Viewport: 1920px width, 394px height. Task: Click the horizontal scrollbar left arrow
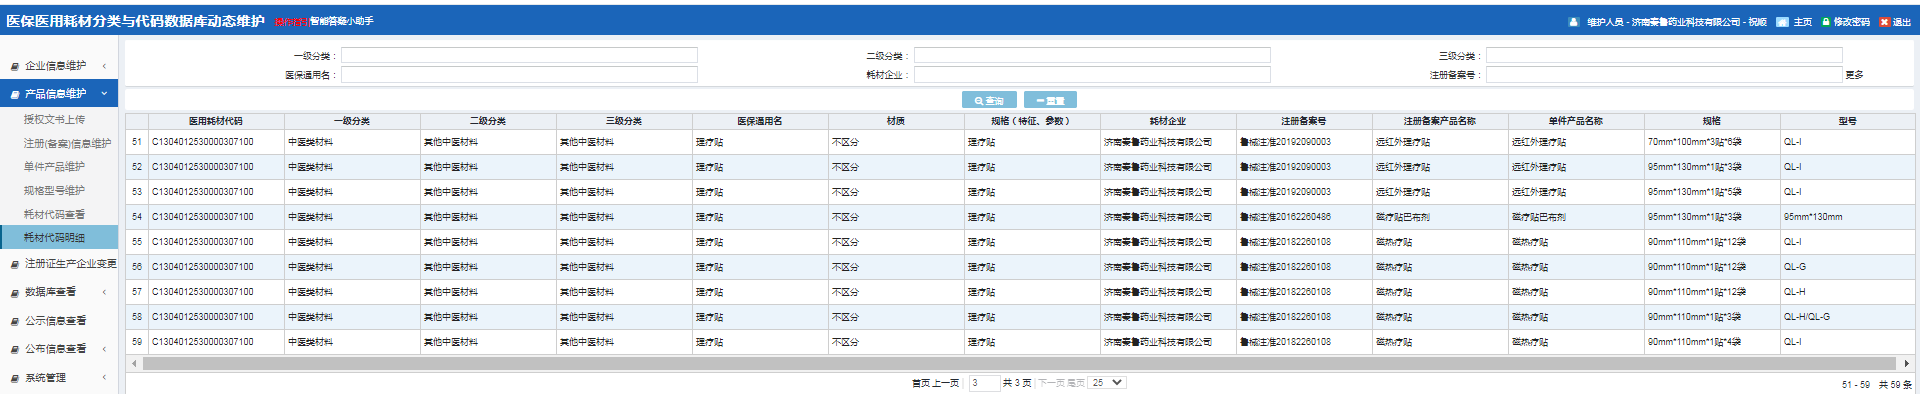(134, 364)
